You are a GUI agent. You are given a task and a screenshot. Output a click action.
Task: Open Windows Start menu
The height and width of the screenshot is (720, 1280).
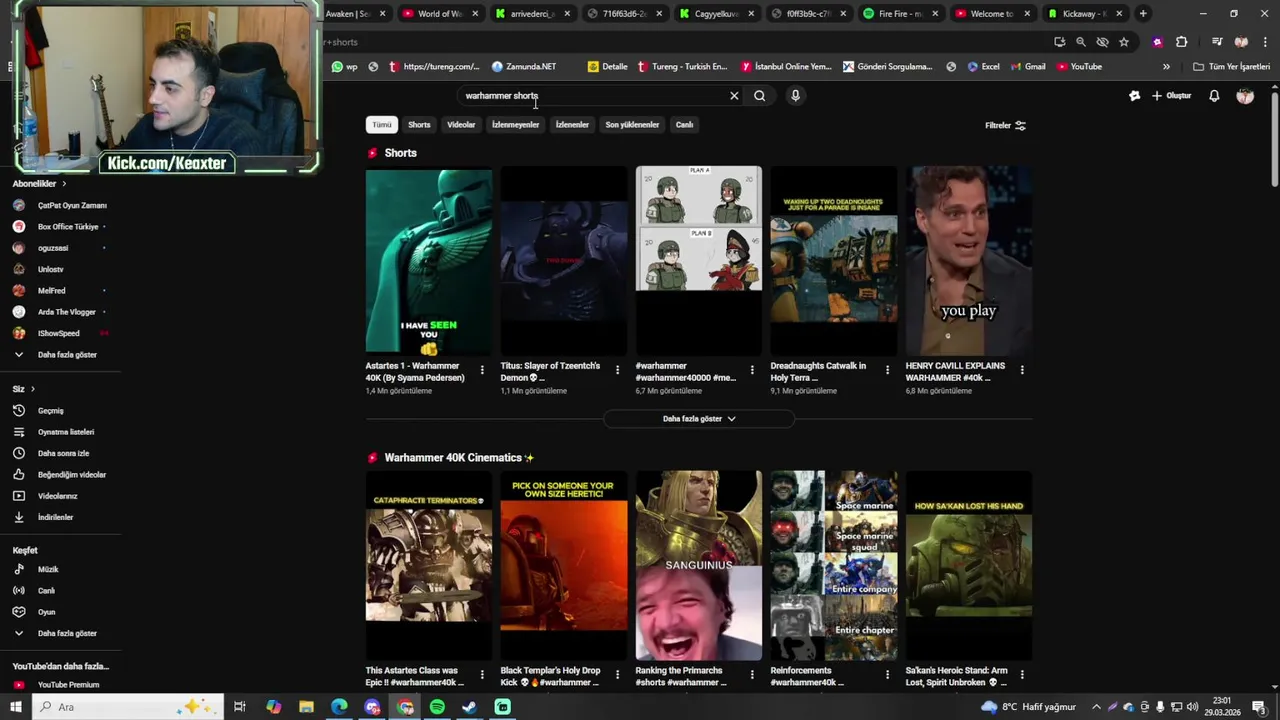tap(16, 707)
